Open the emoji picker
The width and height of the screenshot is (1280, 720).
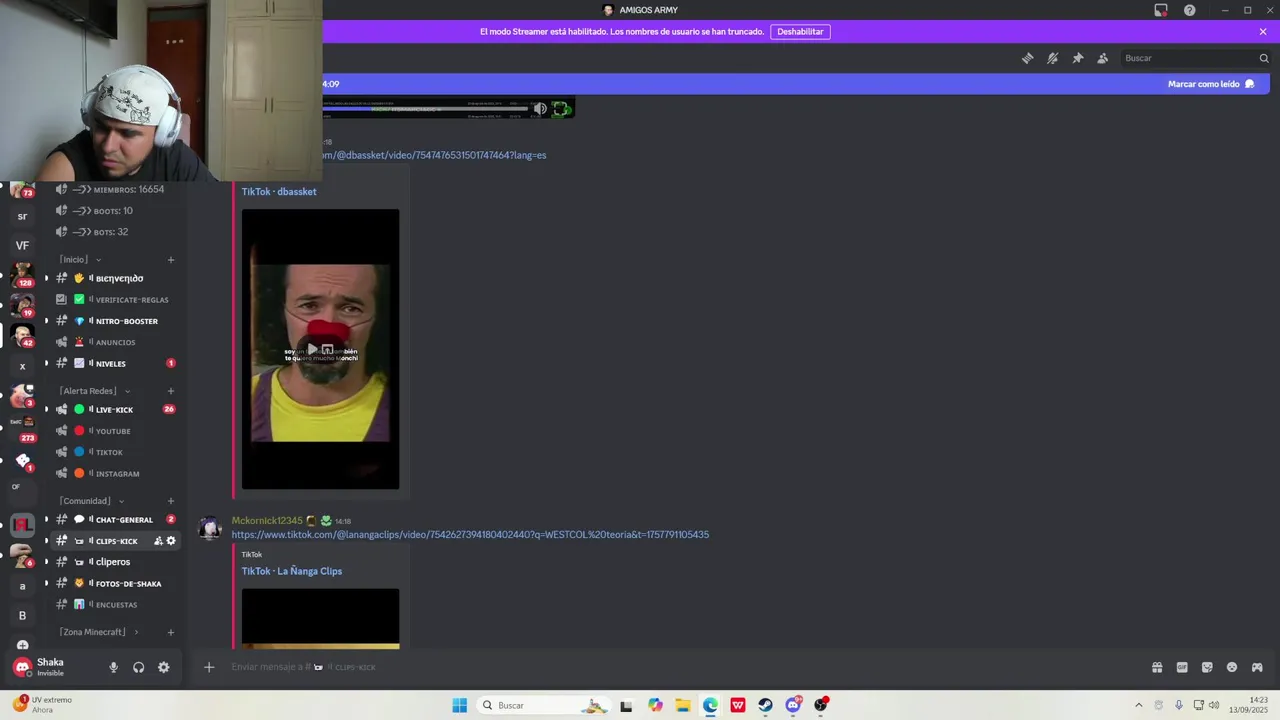click(1232, 667)
